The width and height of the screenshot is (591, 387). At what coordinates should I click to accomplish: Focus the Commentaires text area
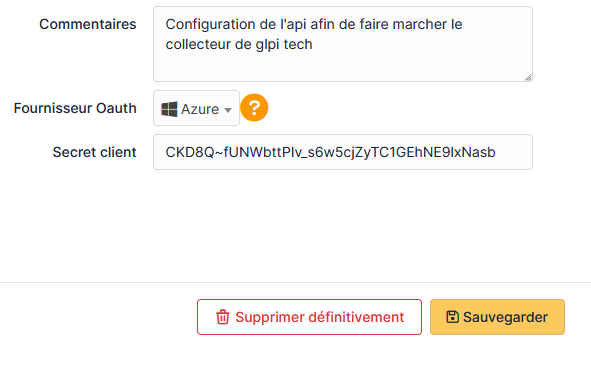point(343,44)
